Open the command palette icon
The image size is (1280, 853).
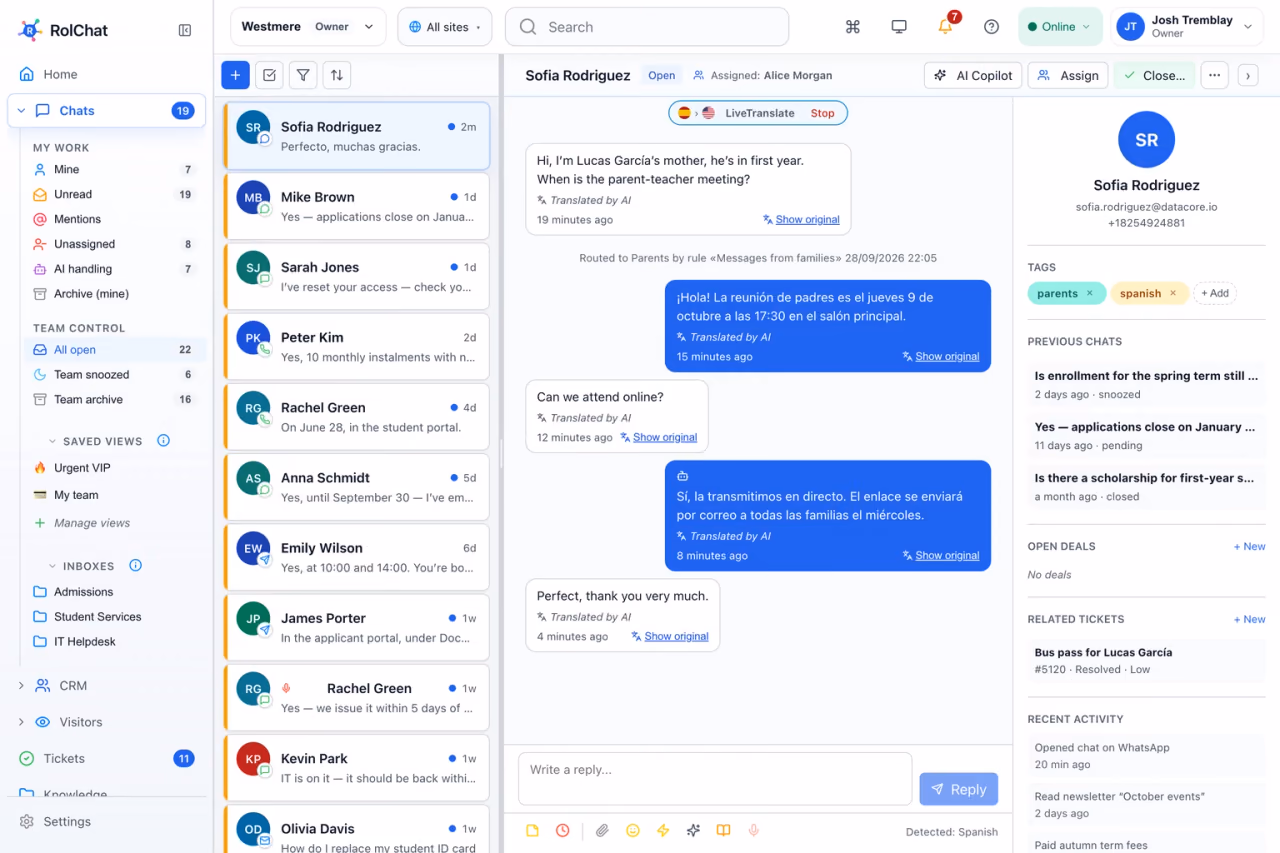click(x=853, y=27)
